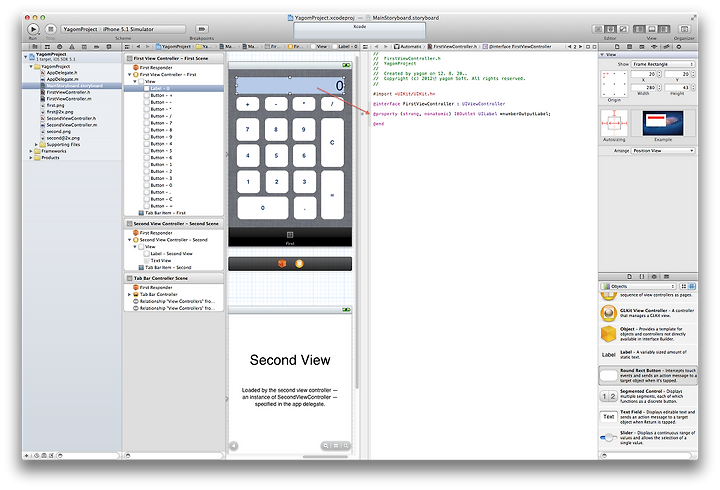This screenshot has height=490, width=720.
Task: Click the zoom out button on canvas
Action: tap(326, 445)
